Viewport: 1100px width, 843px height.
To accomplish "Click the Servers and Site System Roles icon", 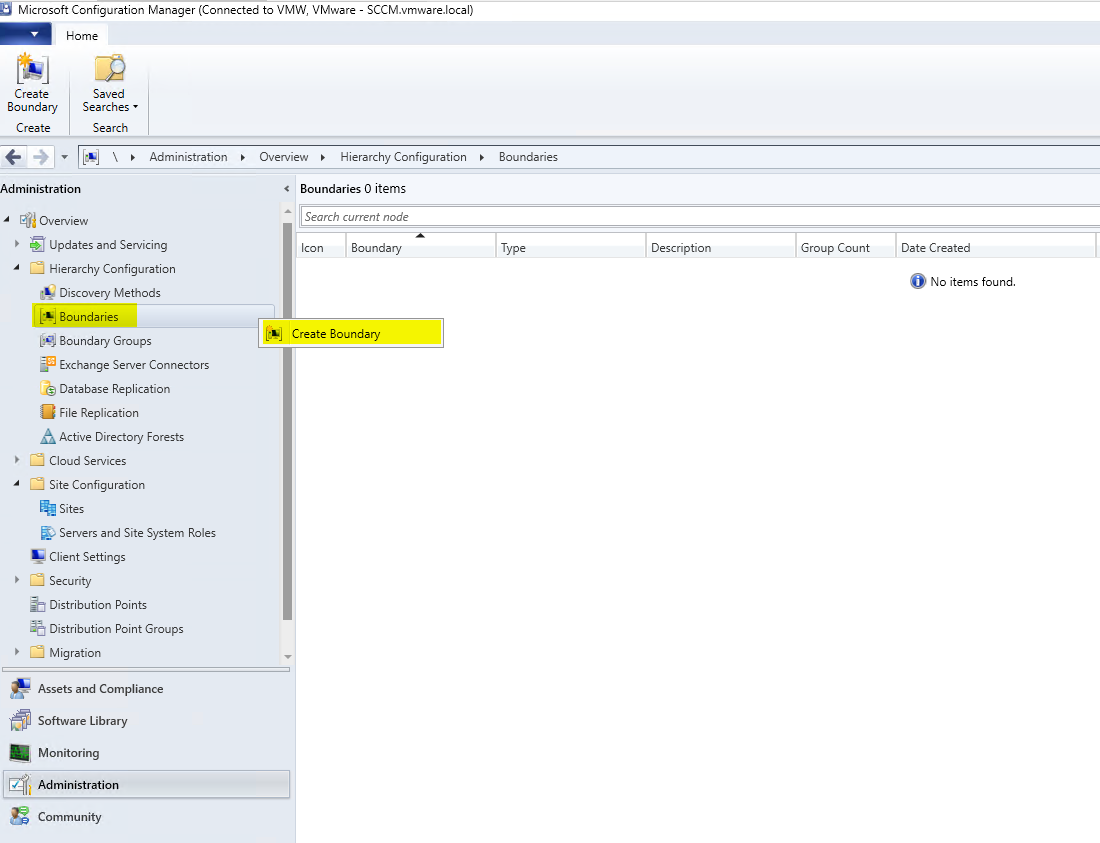I will 47,533.
